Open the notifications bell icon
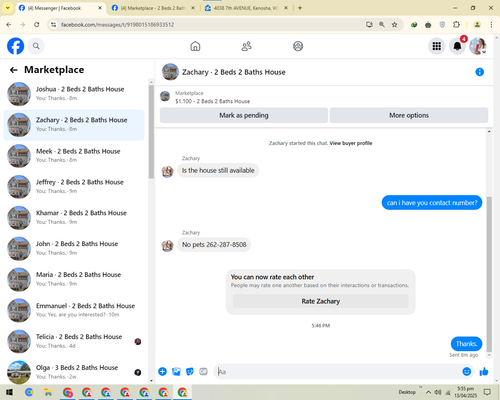The width and height of the screenshot is (500, 400). 457,46
